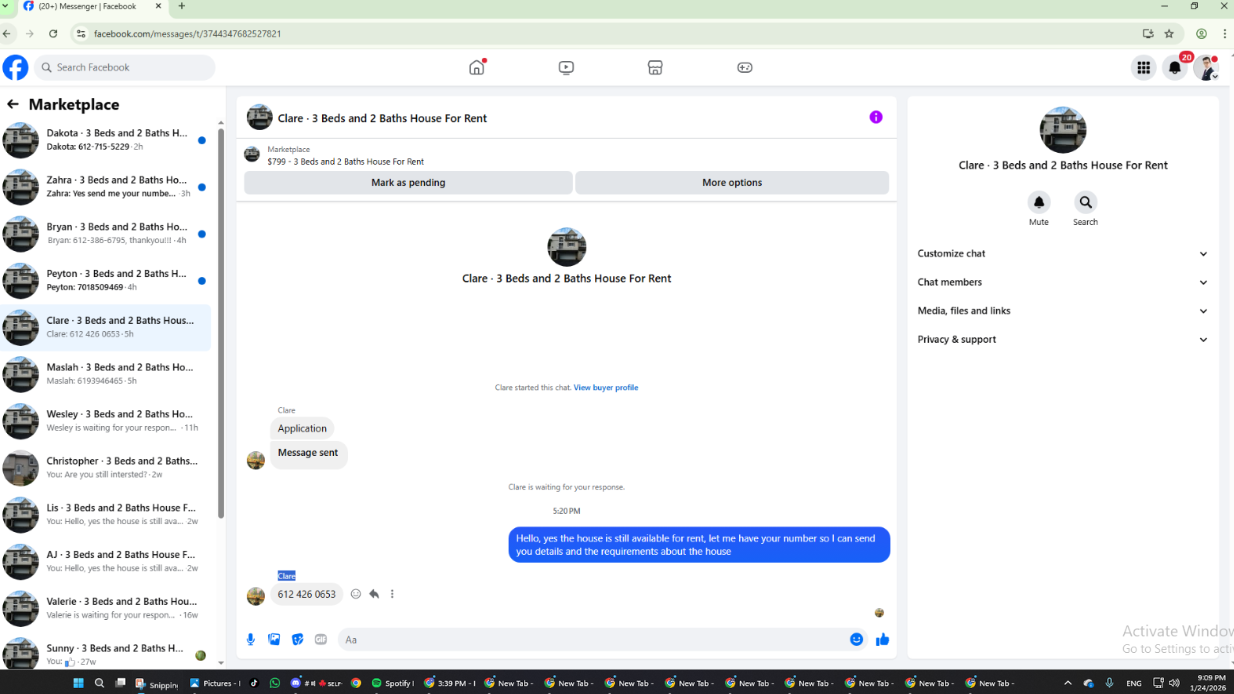The height and width of the screenshot is (694, 1234).
Task: Send a voice clip with microphone icon
Action: [x=251, y=639]
